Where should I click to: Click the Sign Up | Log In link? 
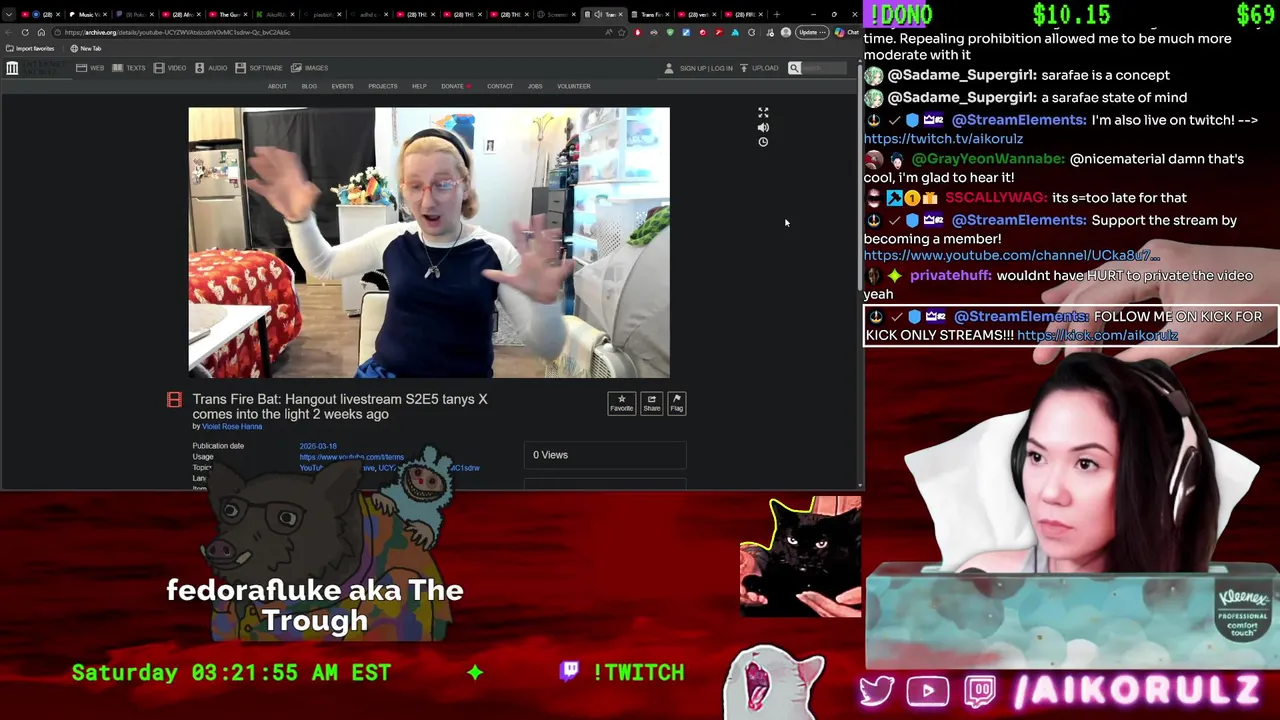point(706,68)
